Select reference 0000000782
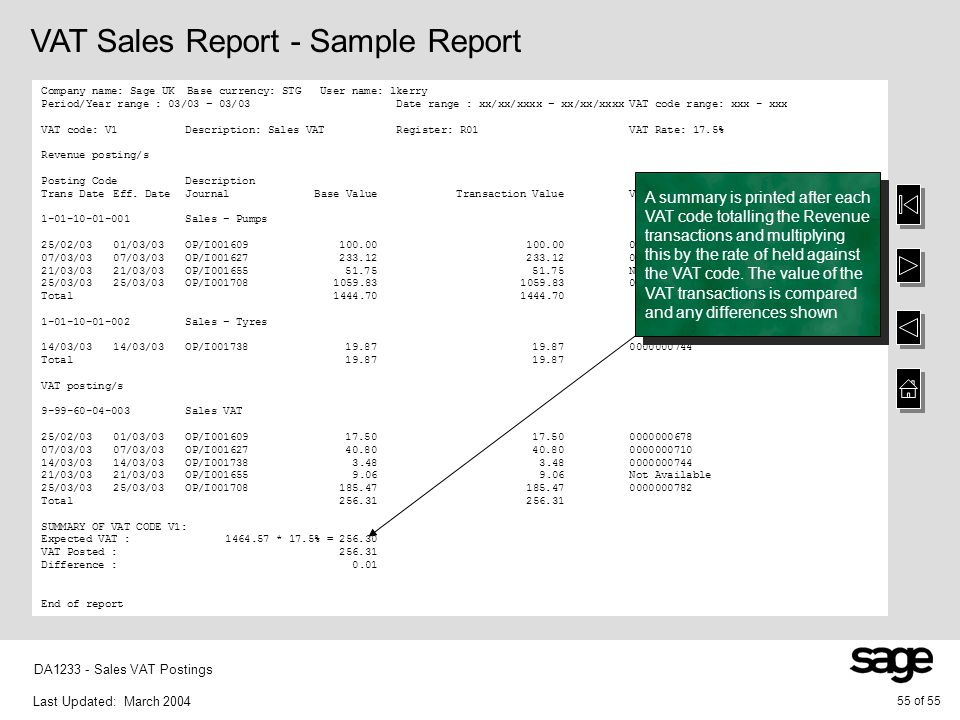Image resolution: width=960 pixels, height=720 pixels. (661, 488)
